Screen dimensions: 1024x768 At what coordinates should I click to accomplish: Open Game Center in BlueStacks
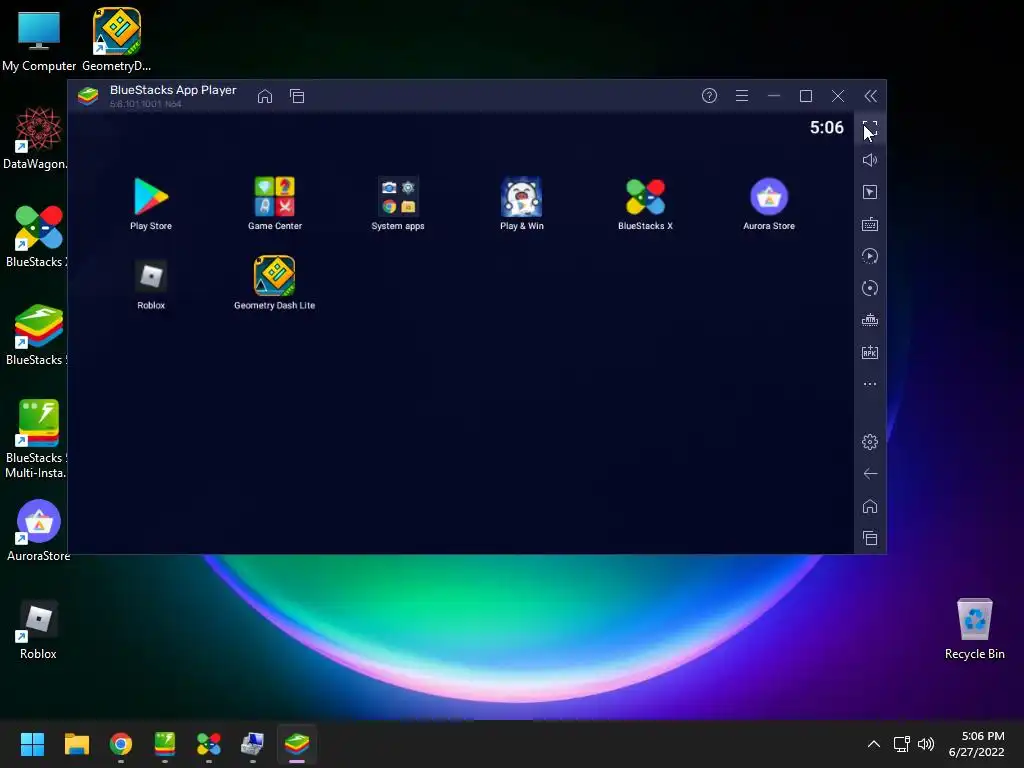pos(274,202)
